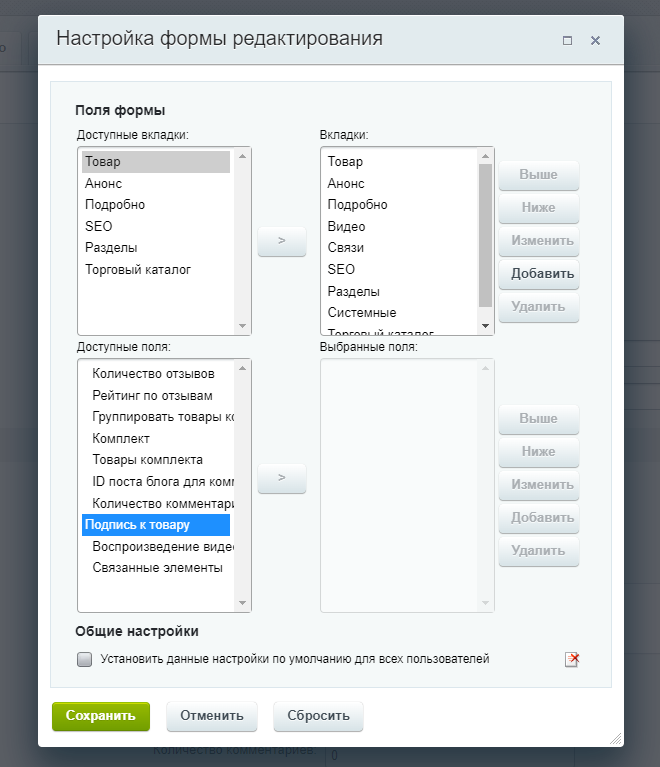This screenshot has height=767, width=660.
Task: Maximize the form settings dialog
Action: point(568,41)
